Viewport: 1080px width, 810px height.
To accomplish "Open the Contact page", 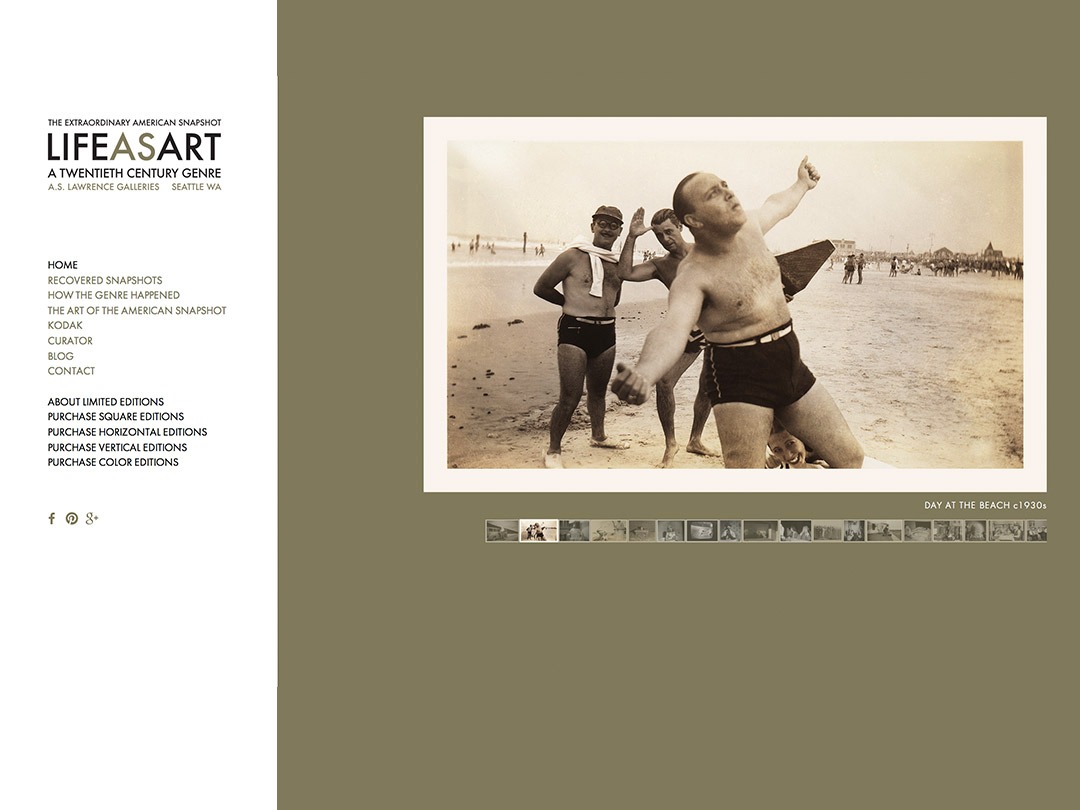I will (71, 371).
